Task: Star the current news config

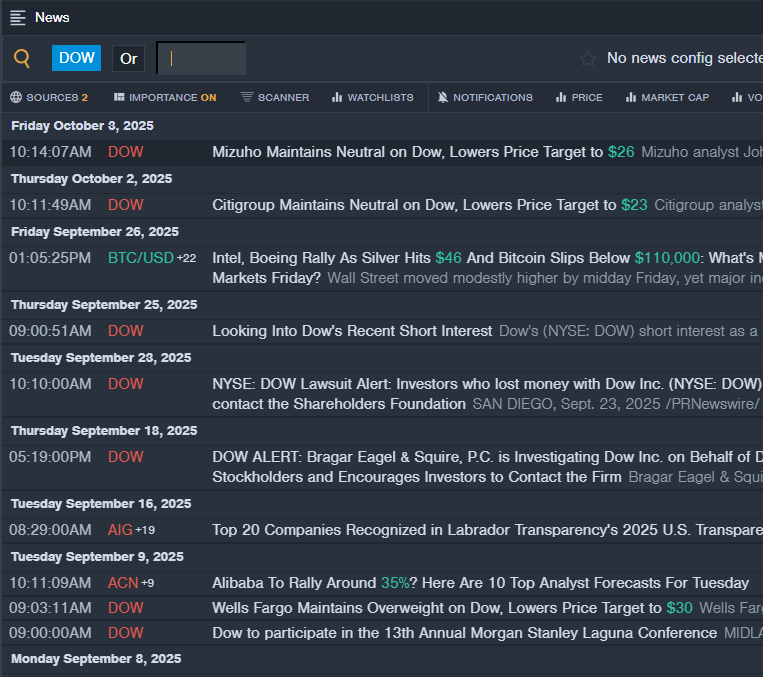Action: tap(588, 59)
